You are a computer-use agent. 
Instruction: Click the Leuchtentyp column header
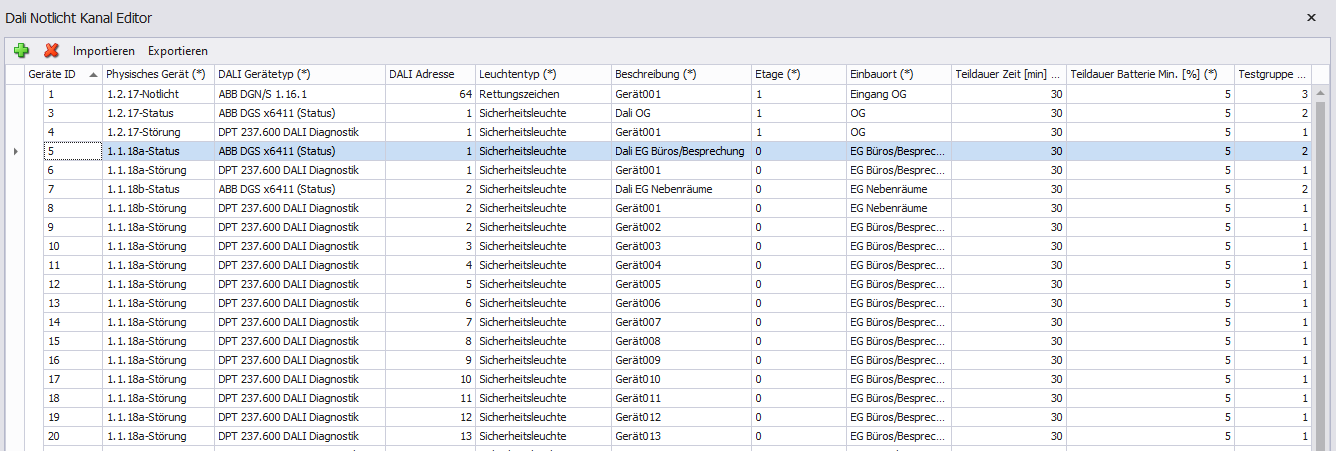pos(543,74)
